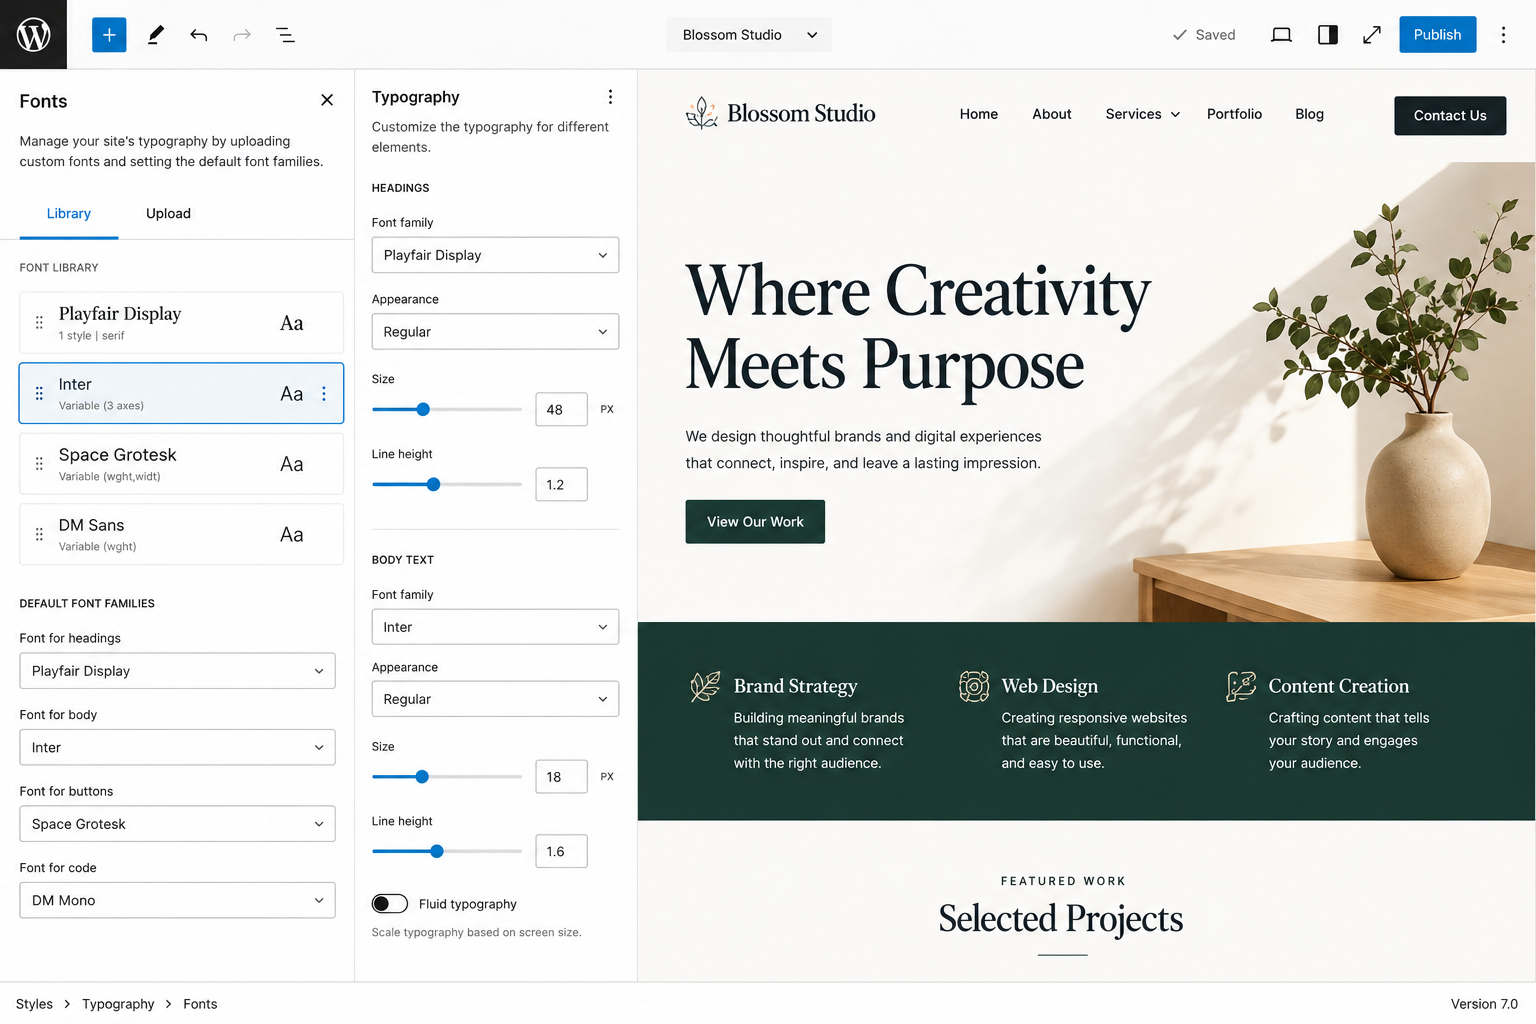Open the Body text font family dropdown
Viewport: 1536px width, 1024px height.
point(495,627)
